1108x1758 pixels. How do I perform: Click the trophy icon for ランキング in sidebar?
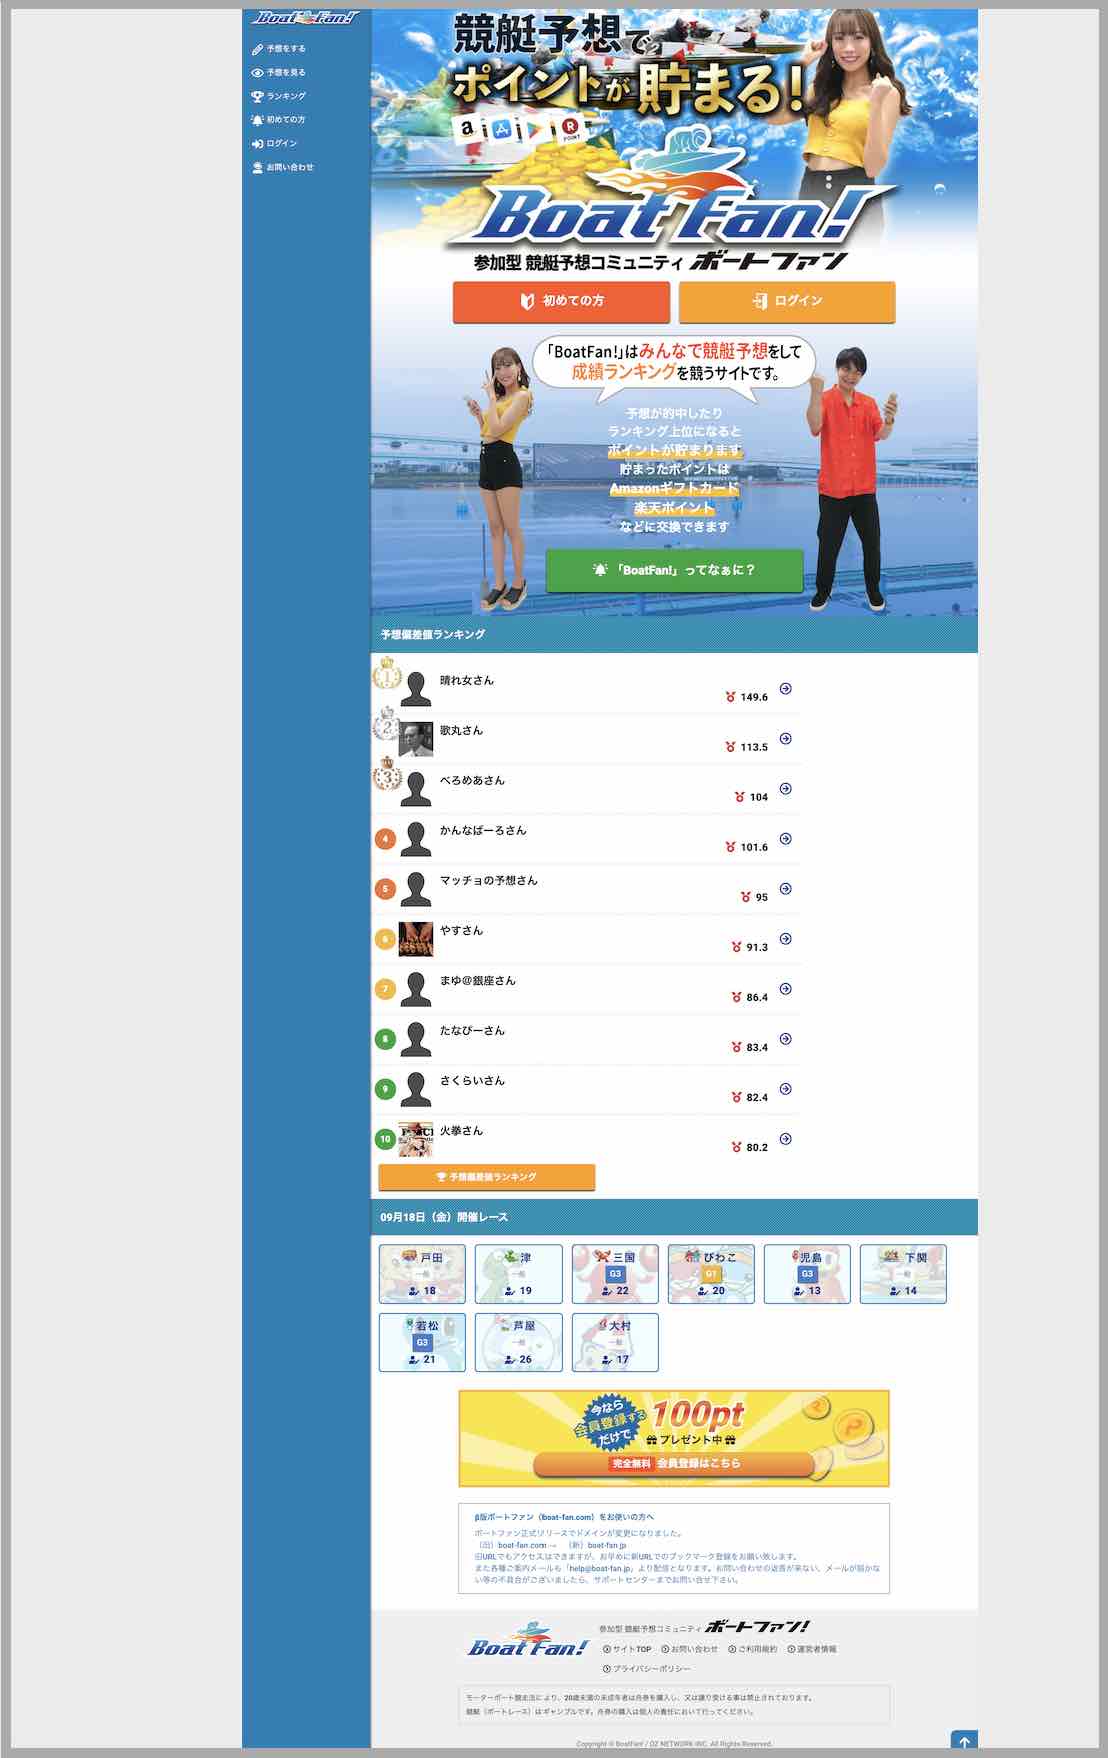pos(257,97)
